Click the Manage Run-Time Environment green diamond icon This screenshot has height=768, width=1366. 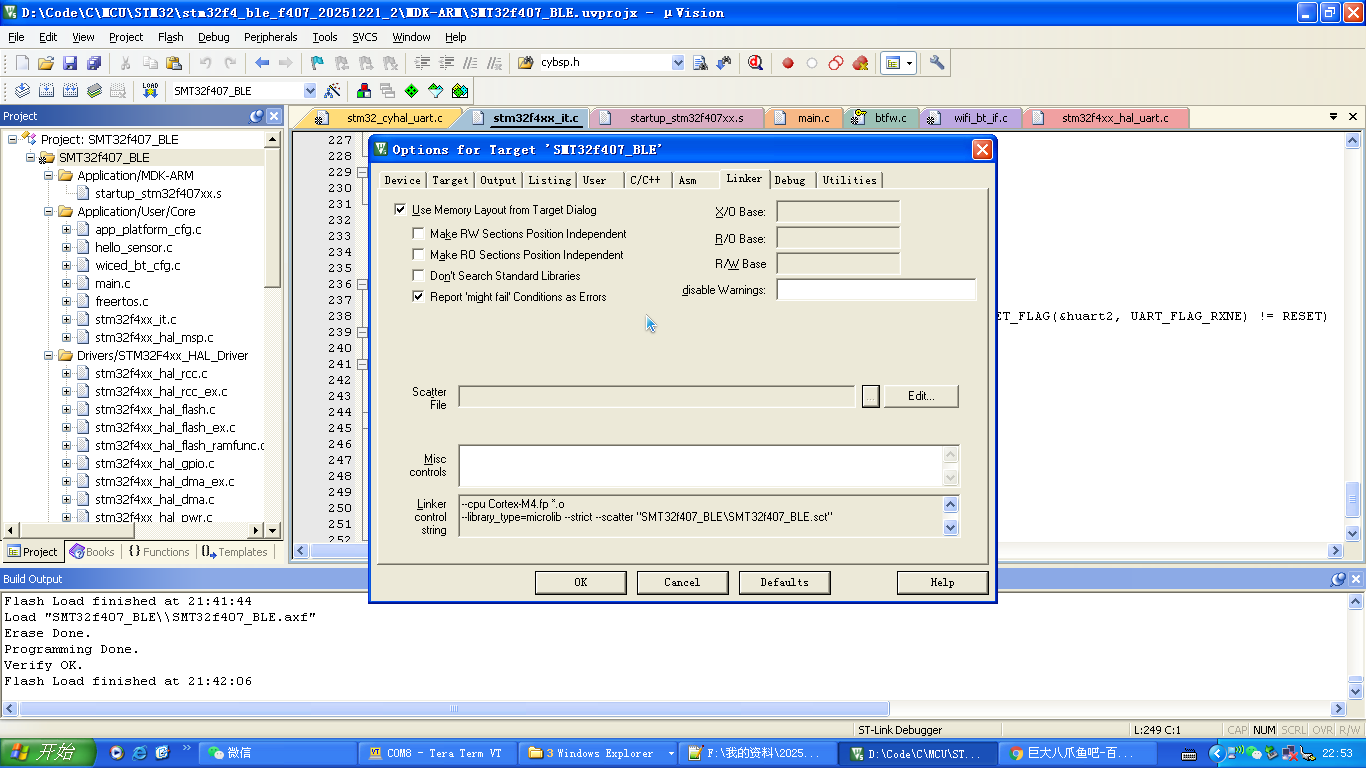point(411,90)
